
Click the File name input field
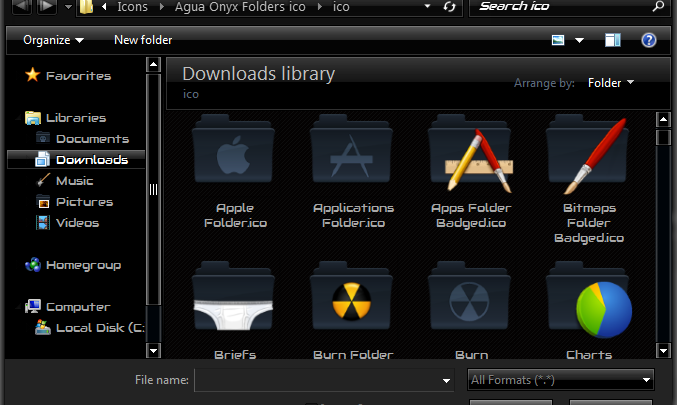[x=317, y=380]
